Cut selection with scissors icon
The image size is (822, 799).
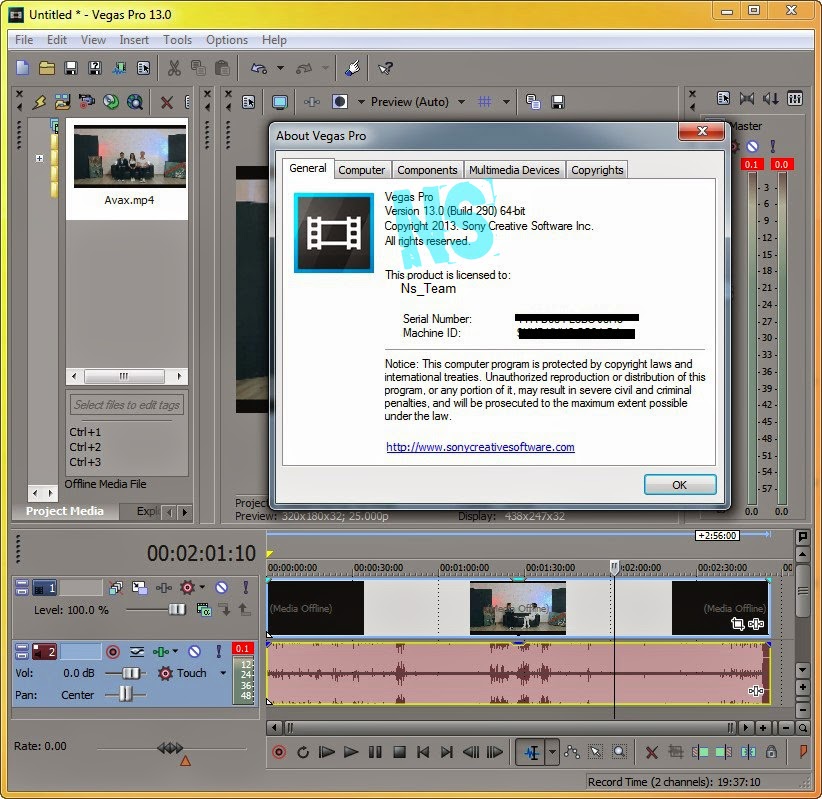pos(174,68)
